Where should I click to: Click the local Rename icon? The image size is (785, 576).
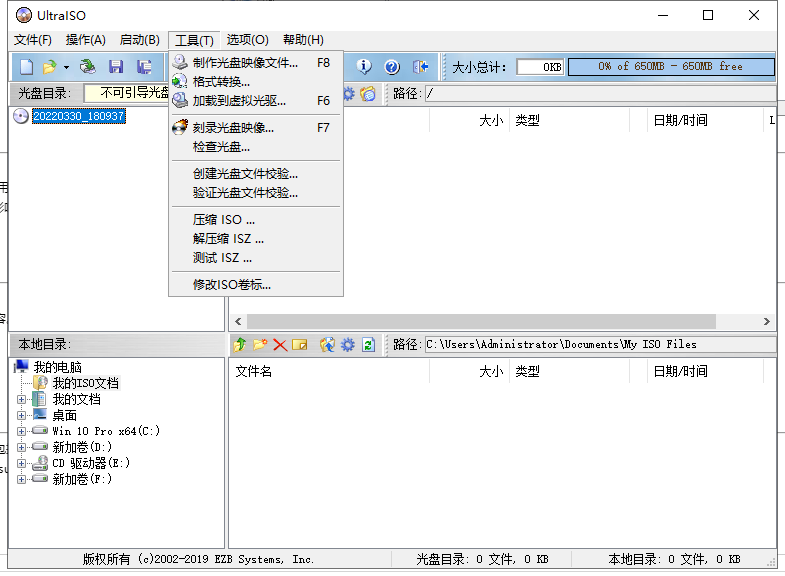[300, 344]
